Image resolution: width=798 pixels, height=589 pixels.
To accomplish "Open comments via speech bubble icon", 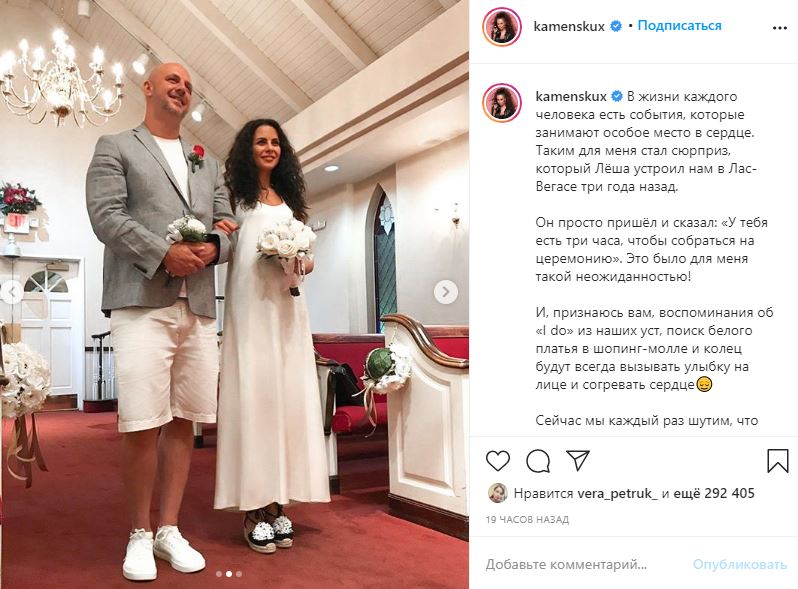I will click(x=538, y=461).
